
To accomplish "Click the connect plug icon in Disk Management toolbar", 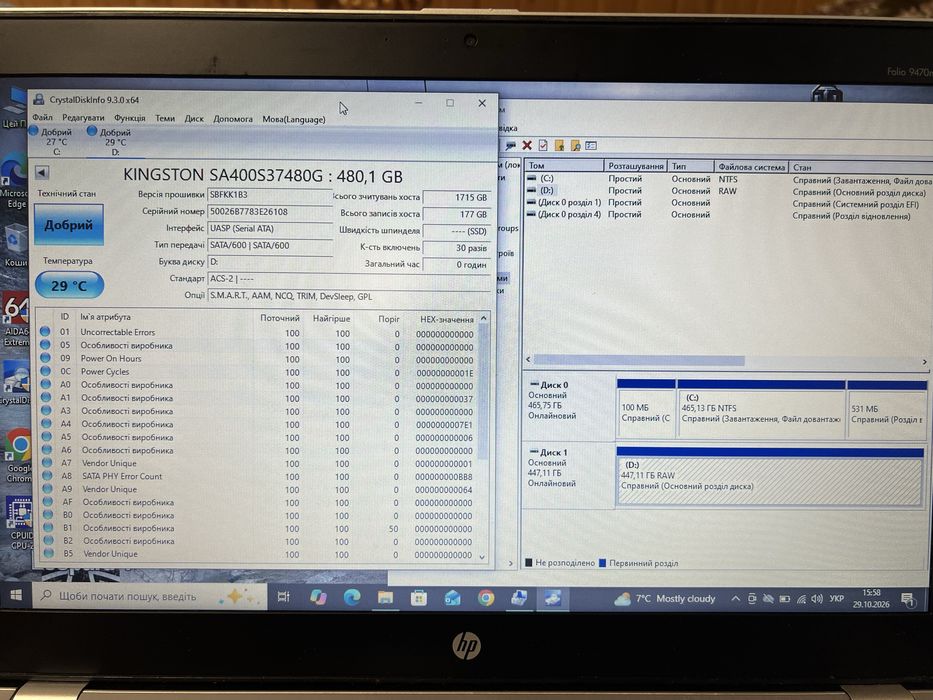I will point(511,145).
